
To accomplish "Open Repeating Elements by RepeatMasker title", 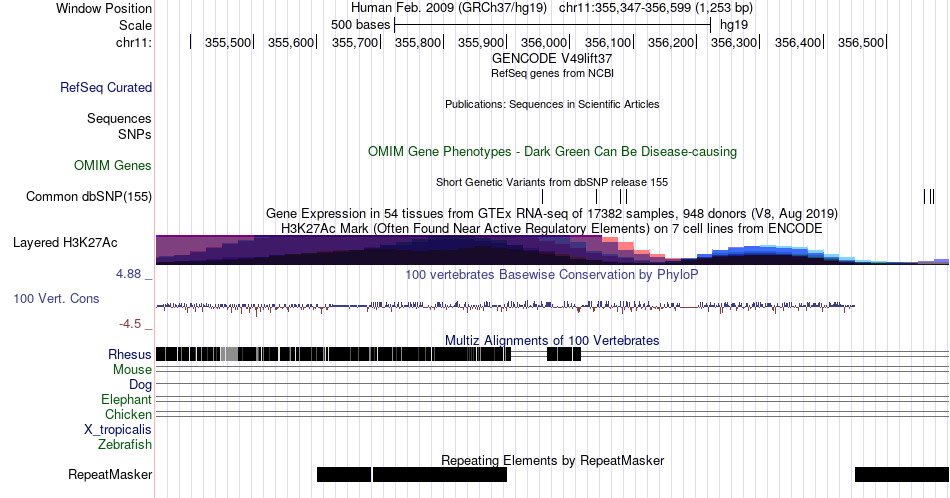I will tap(552, 460).
